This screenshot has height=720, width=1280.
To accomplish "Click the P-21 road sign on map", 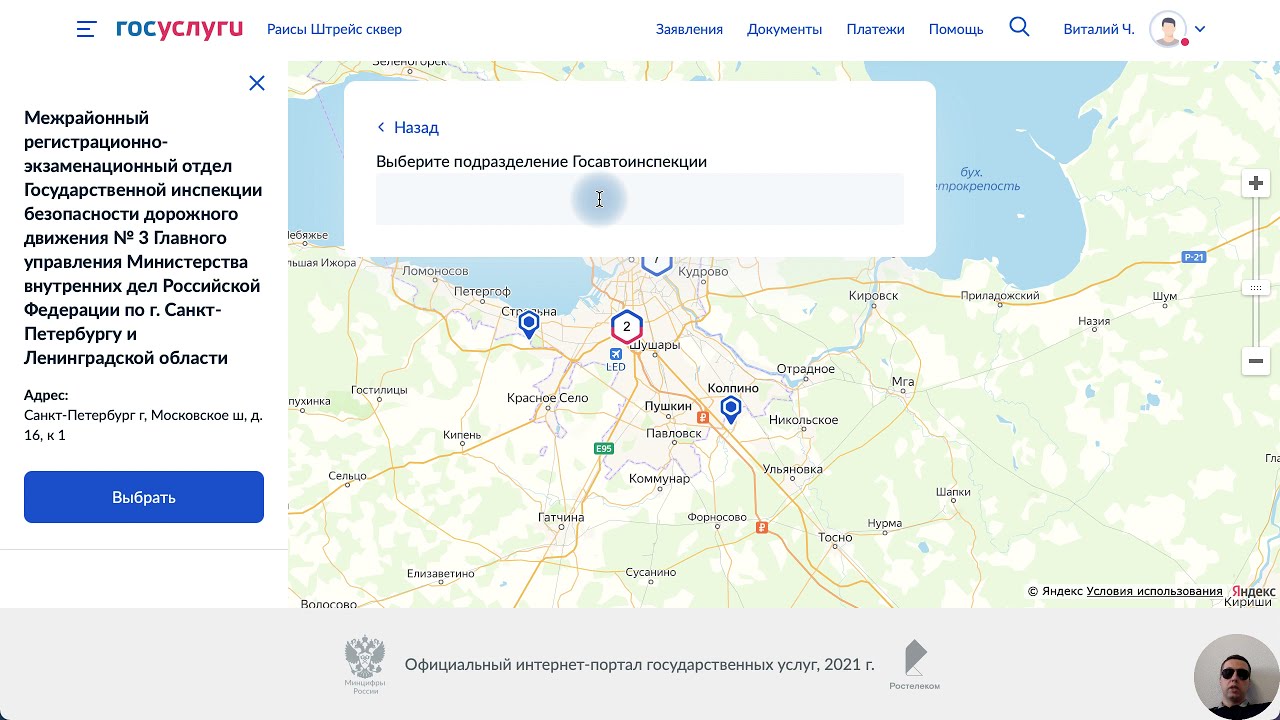I will point(1194,257).
